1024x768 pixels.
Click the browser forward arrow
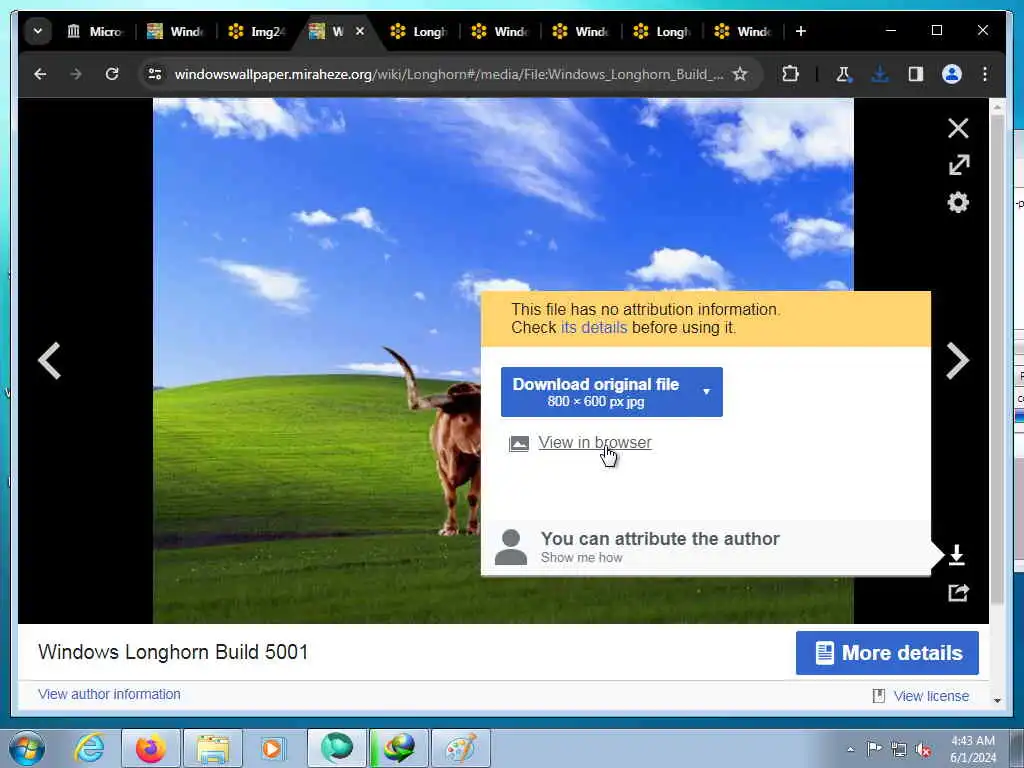pos(76,74)
